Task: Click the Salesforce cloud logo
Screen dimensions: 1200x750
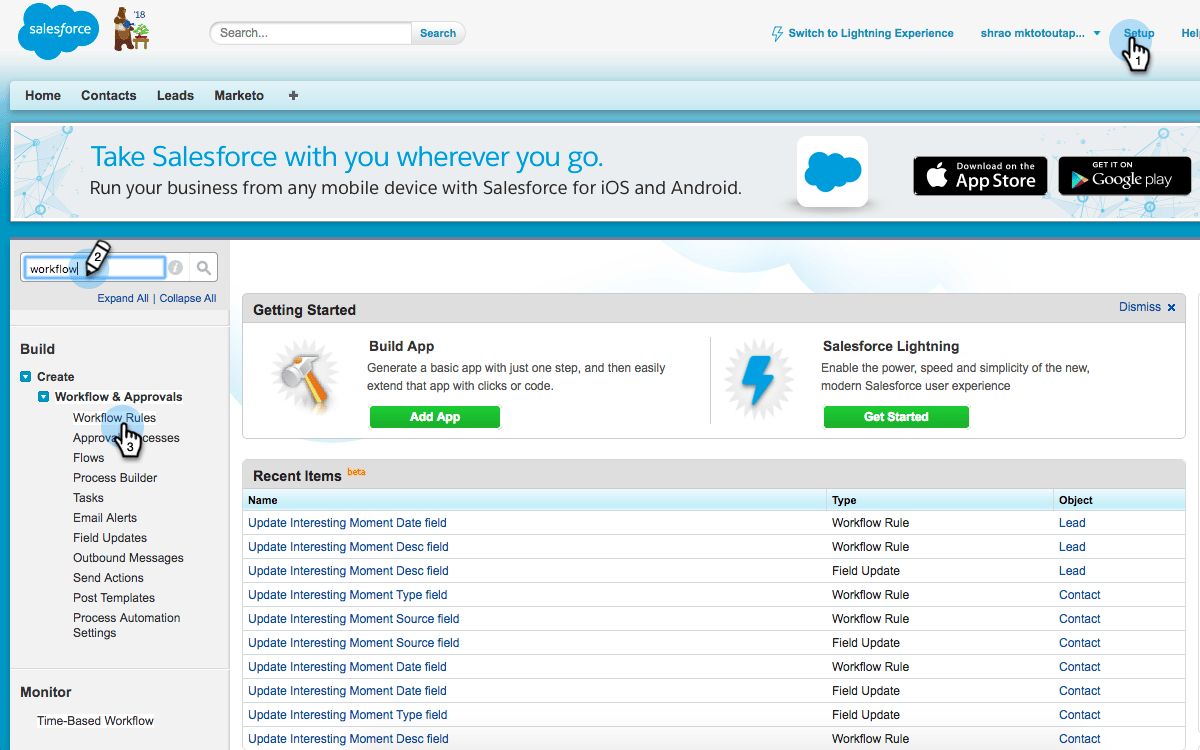Action: (x=57, y=31)
